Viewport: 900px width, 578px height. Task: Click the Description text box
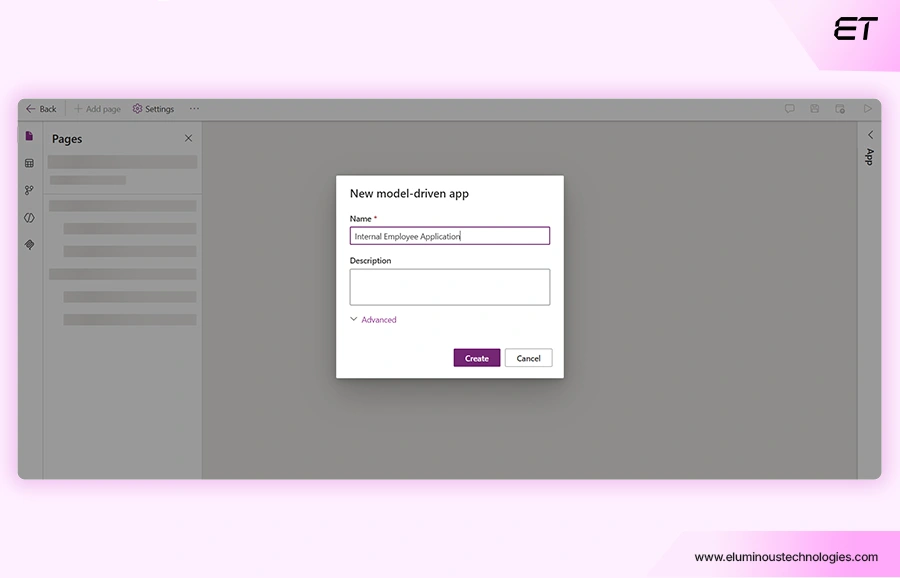tap(449, 287)
